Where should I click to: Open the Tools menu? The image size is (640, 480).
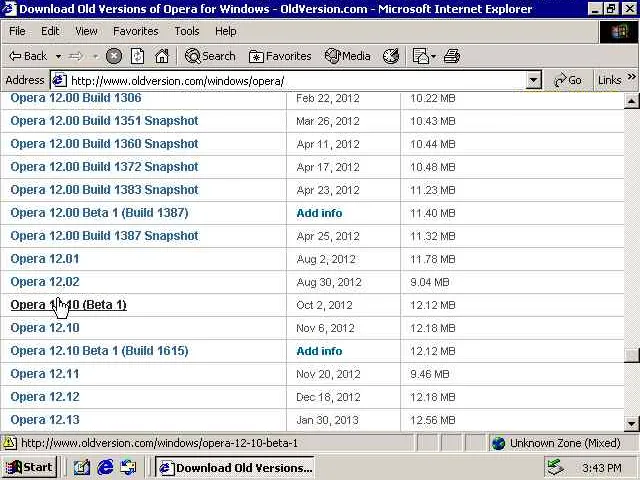click(187, 31)
